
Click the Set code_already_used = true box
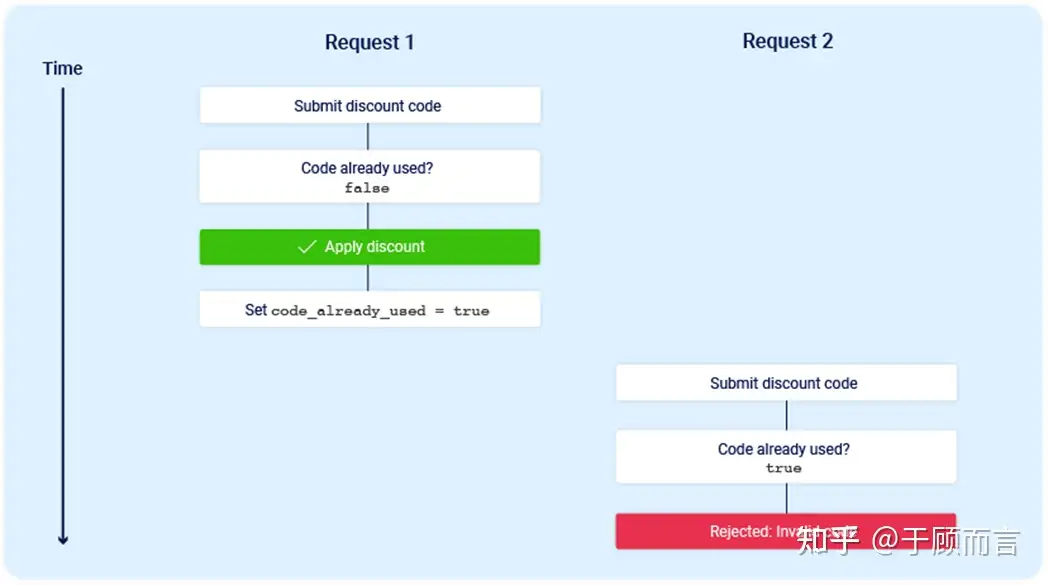click(370, 310)
